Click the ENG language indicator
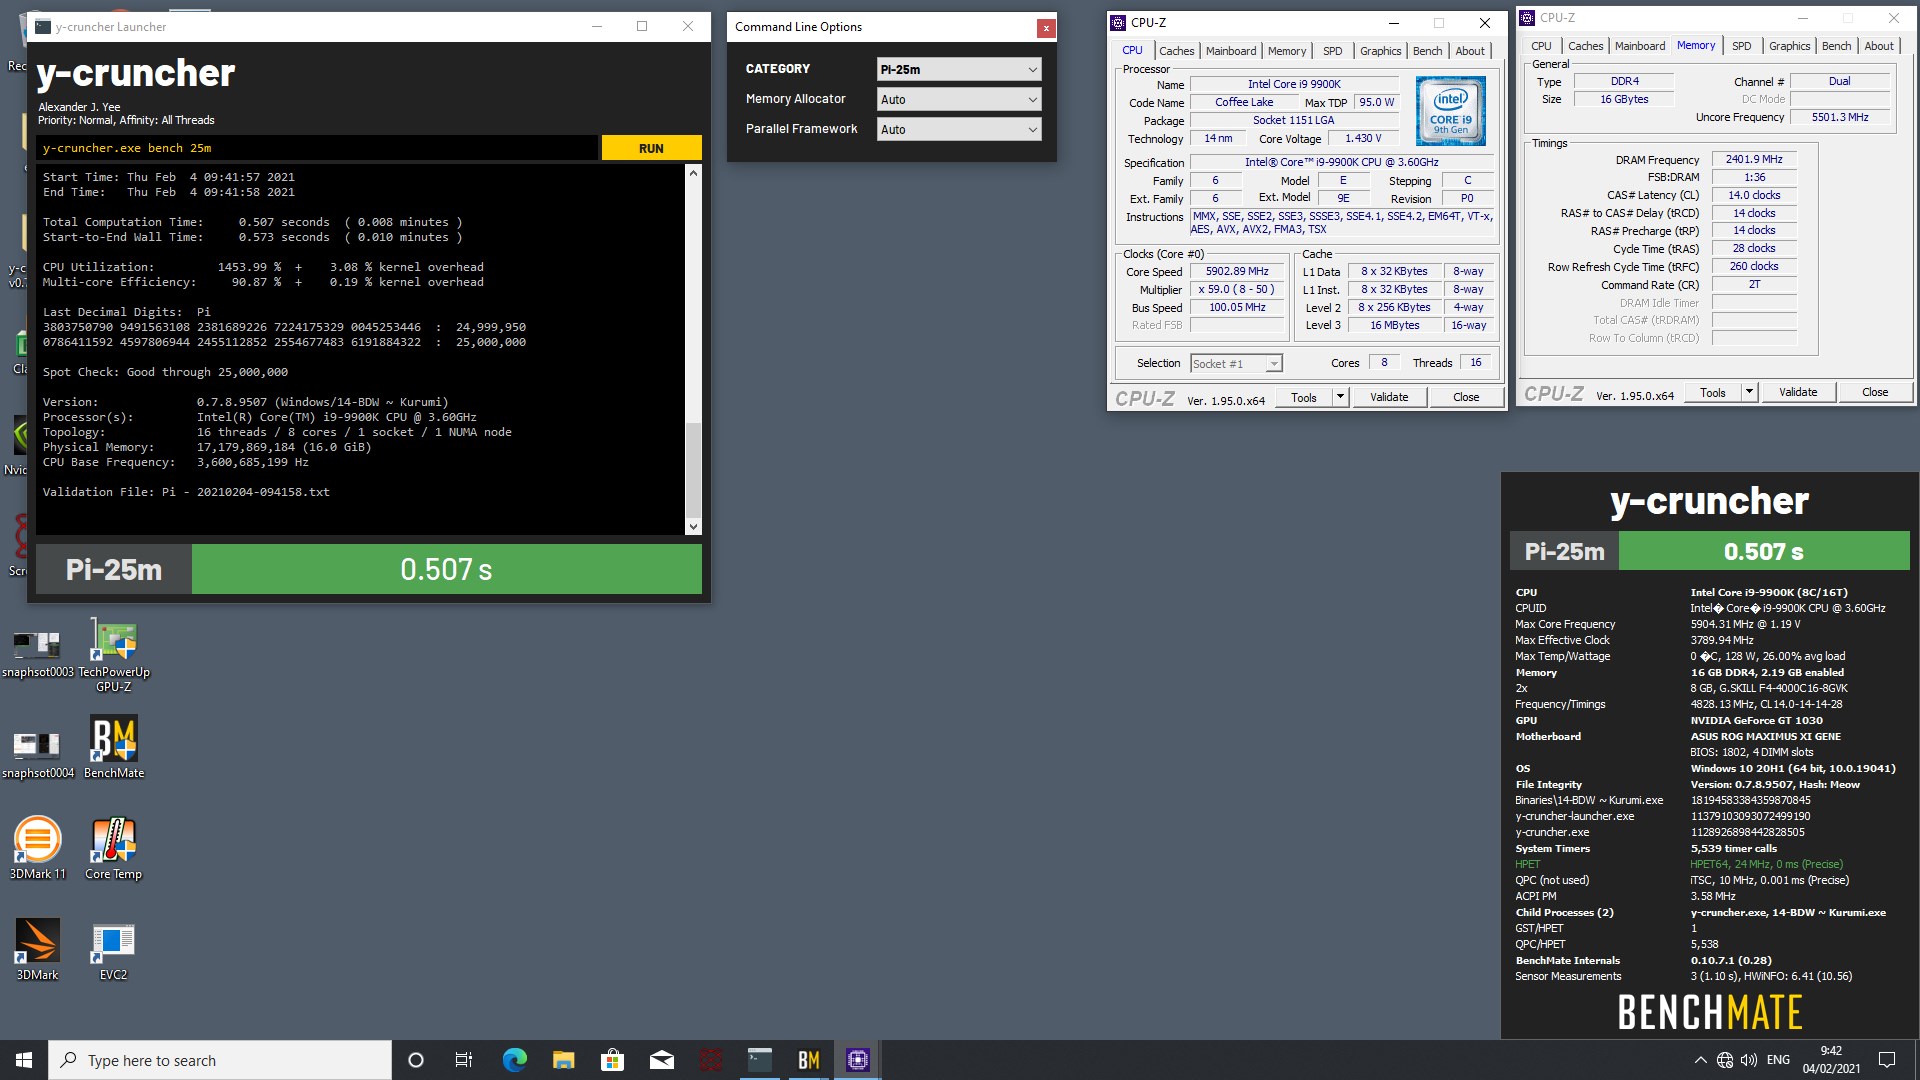1920x1080 pixels. click(1778, 1060)
